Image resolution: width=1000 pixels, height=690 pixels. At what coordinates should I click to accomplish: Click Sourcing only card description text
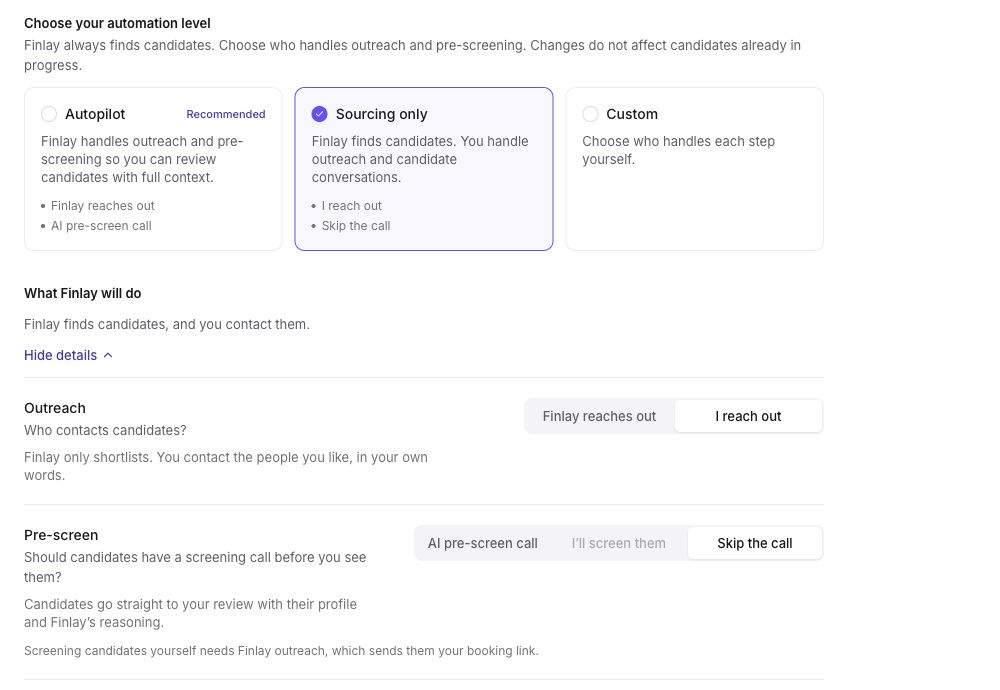(x=420, y=159)
